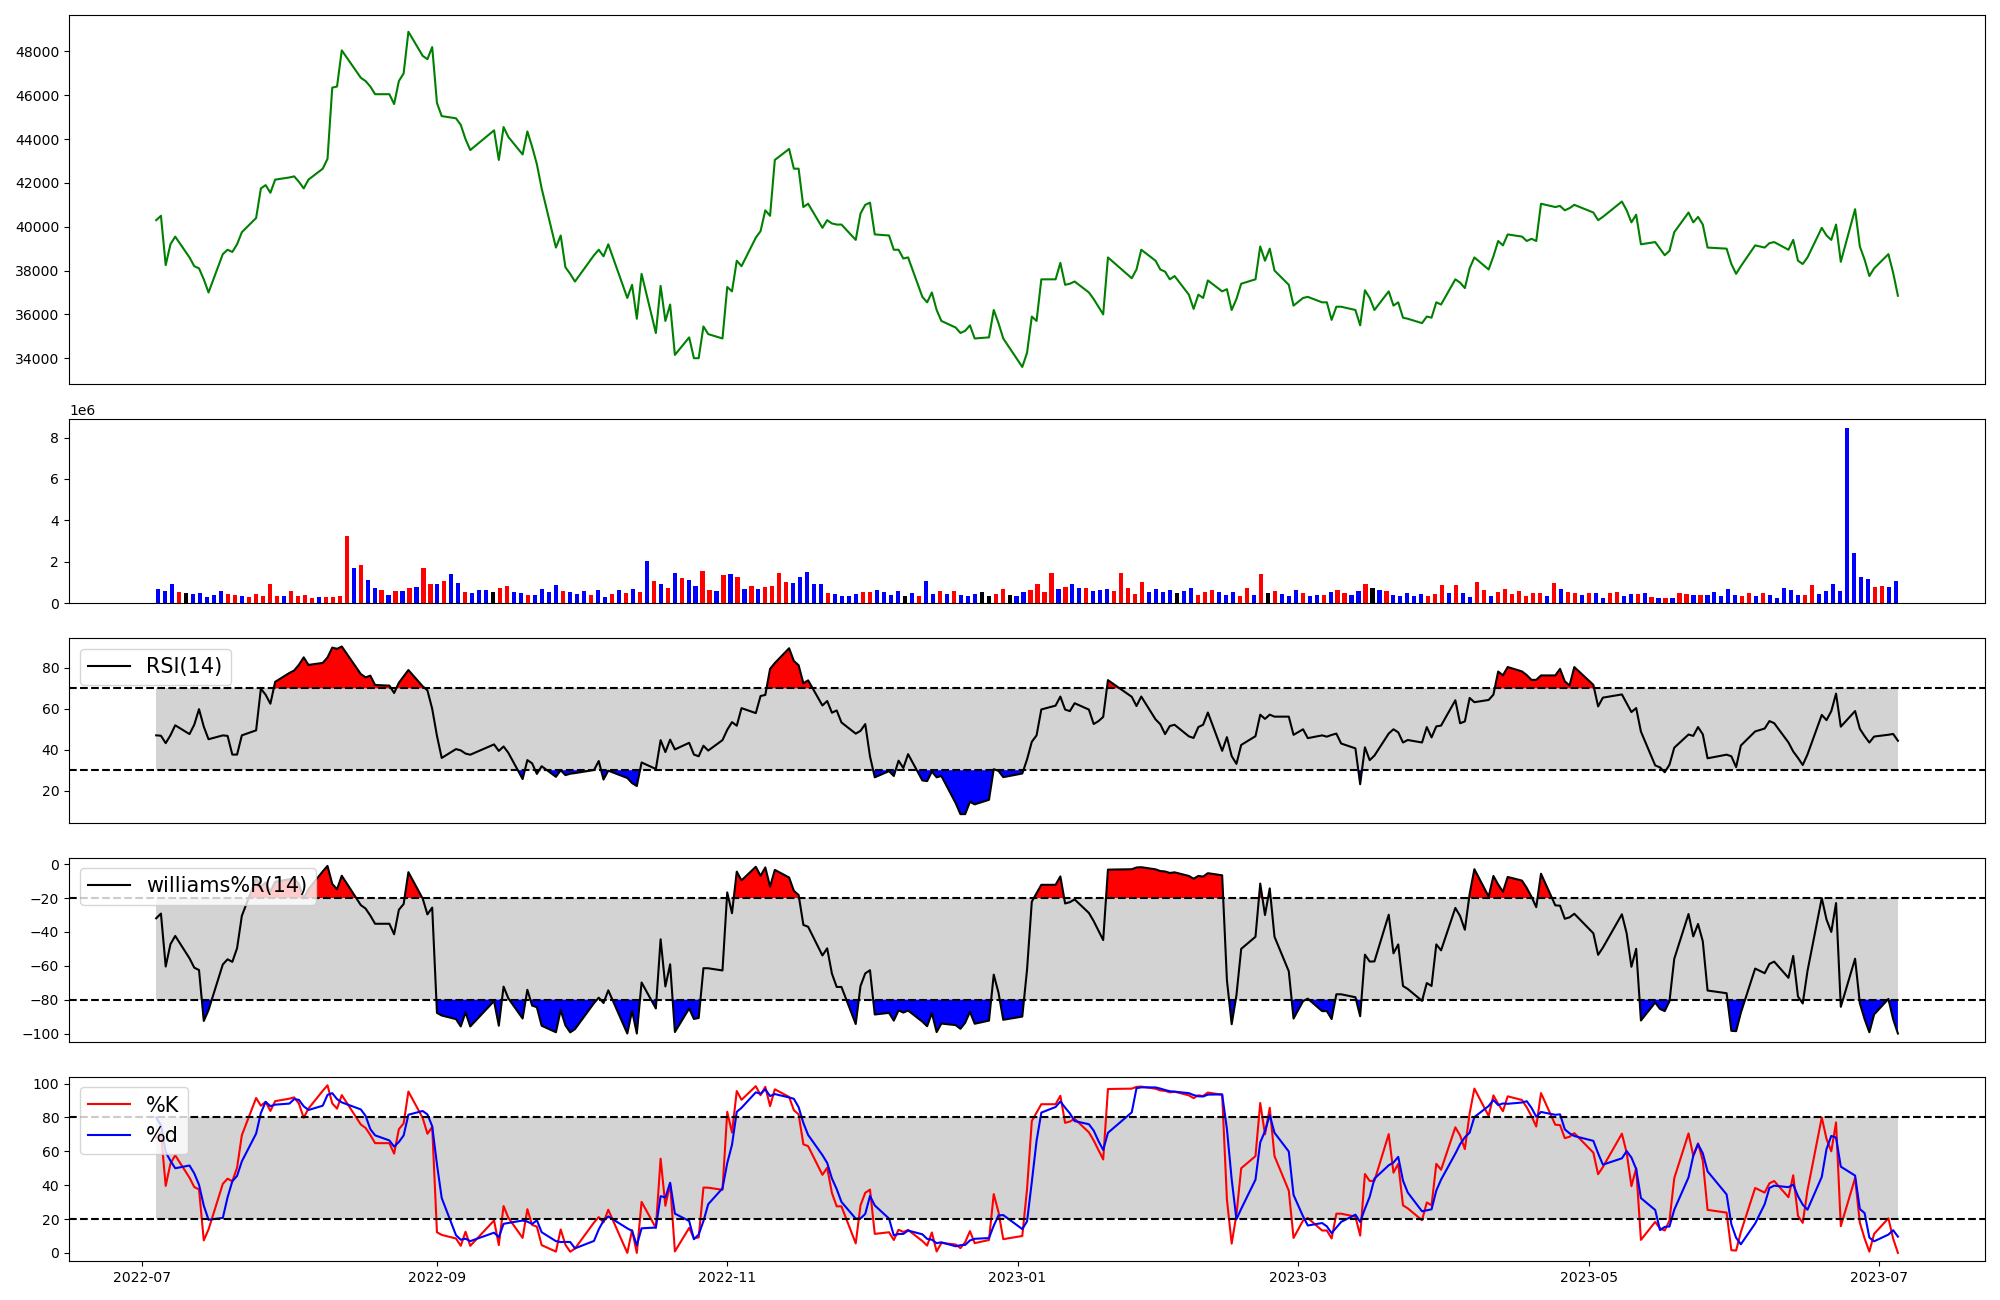
Task: Click the RSI(14) legend entry
Action: tap(183, 666)
